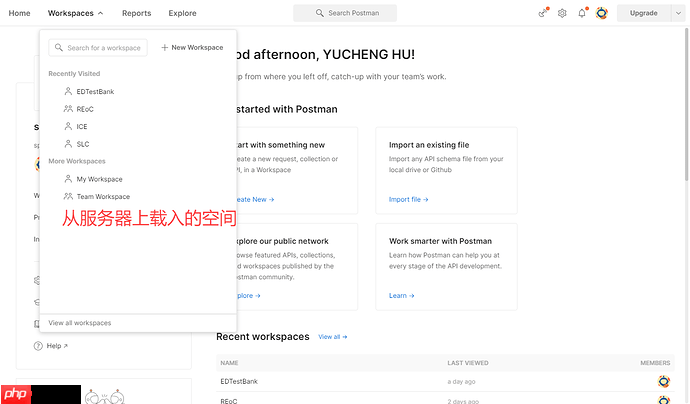The width and height of the screenshot is (690, 404).
Task: Go to the Explore page
Action: (x=182, y=13)
